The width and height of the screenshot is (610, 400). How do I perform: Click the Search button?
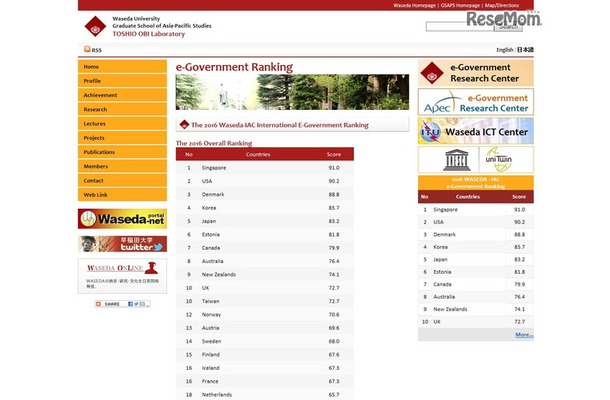[x=508, y=26]
